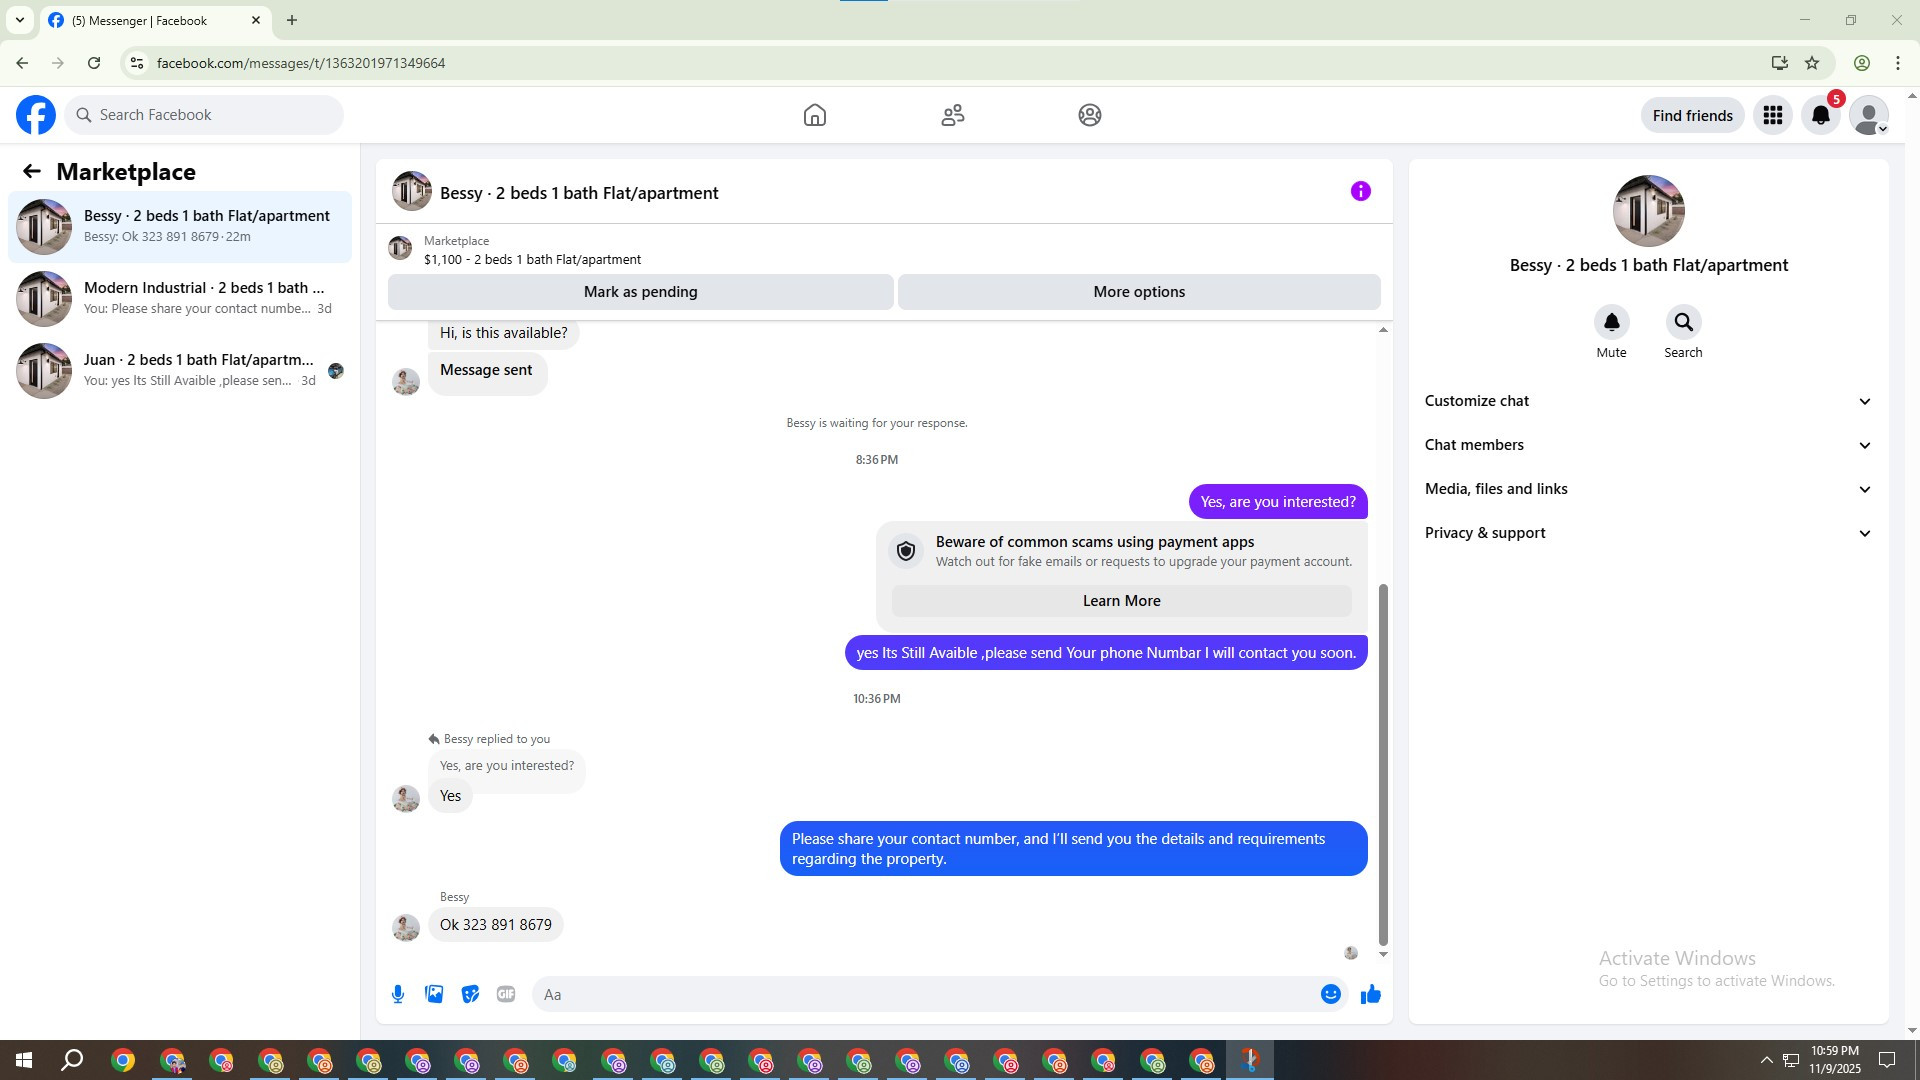Go back from Marketplace with arrow

pos(32,172)
